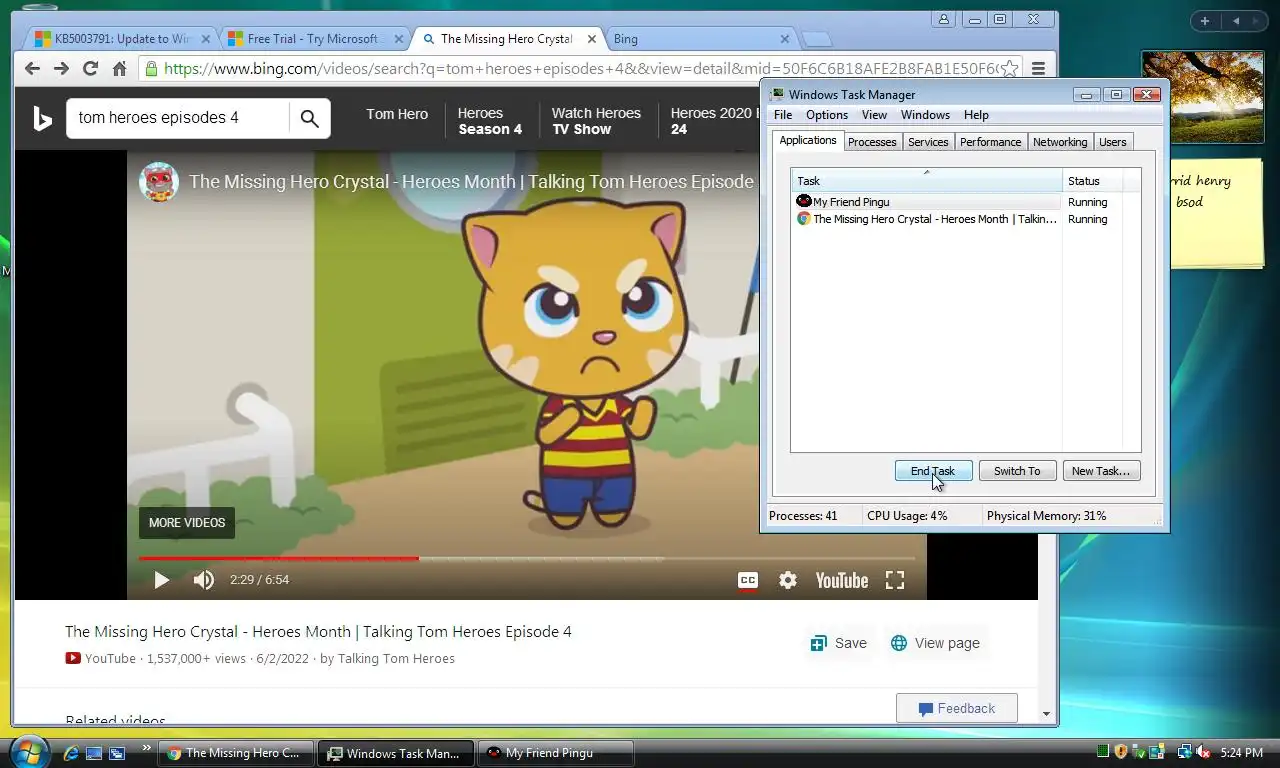The width and height of the screenshot is (1280, 768).
Task: Play the Talking Tom video
Action: pyautogui.click(x=161, y=580)
